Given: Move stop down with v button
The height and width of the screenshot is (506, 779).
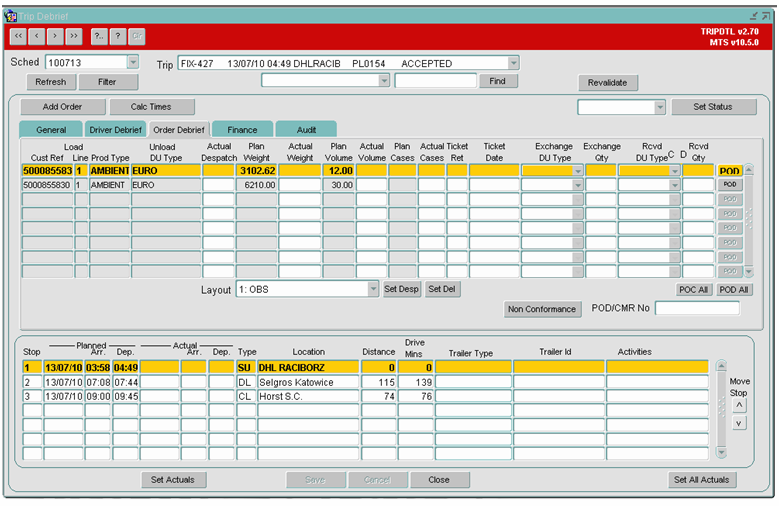Looking at the screenshot, I should 739,423.
